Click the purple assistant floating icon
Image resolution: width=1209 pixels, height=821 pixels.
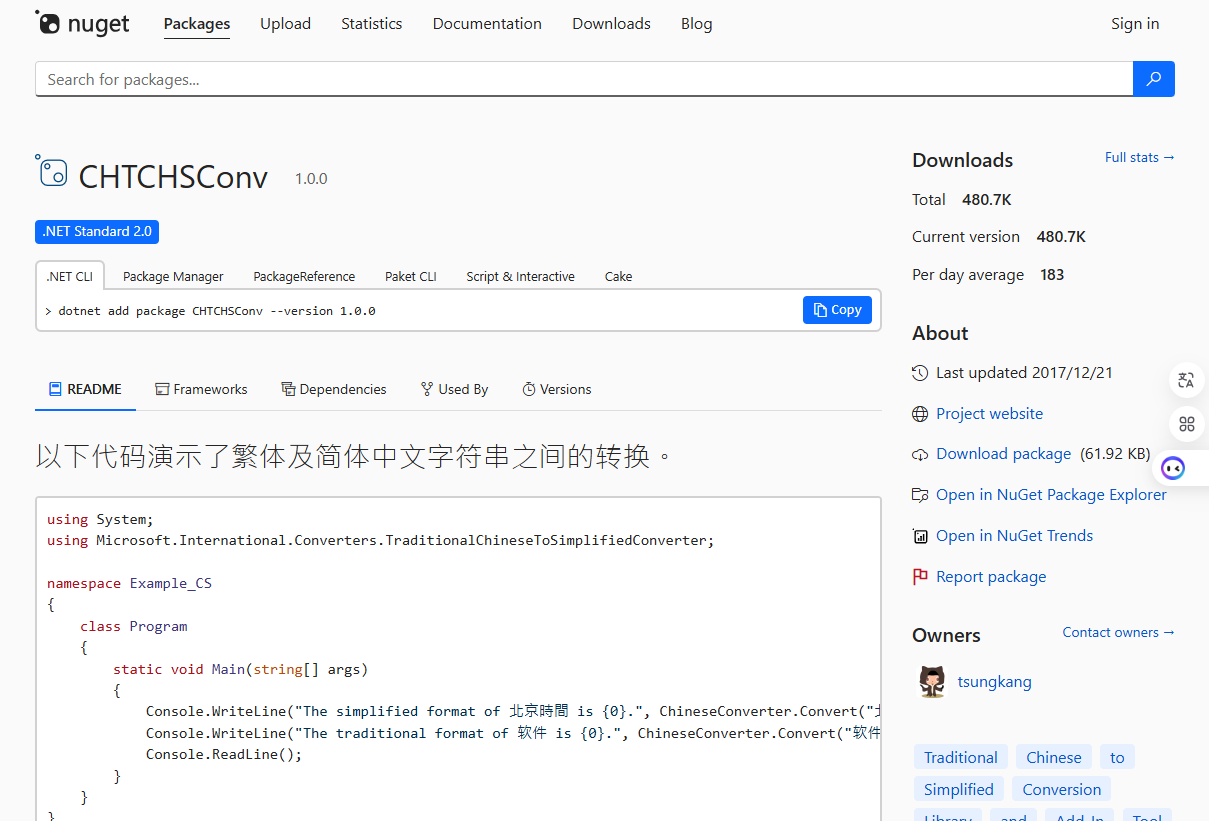[1174, 467]
